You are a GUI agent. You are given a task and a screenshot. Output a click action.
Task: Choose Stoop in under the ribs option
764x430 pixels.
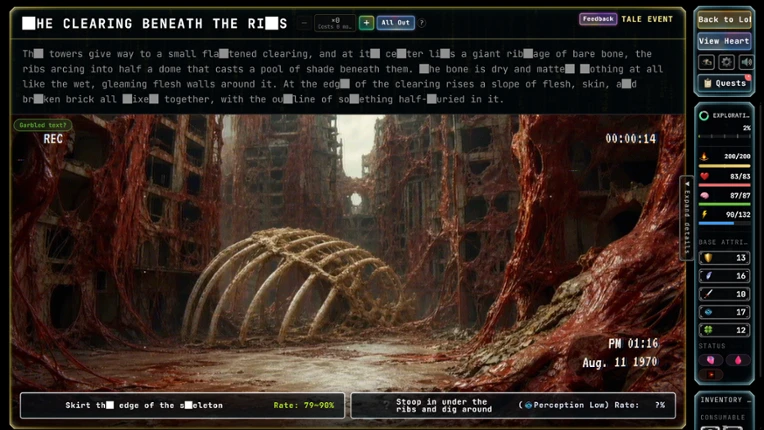513,405
